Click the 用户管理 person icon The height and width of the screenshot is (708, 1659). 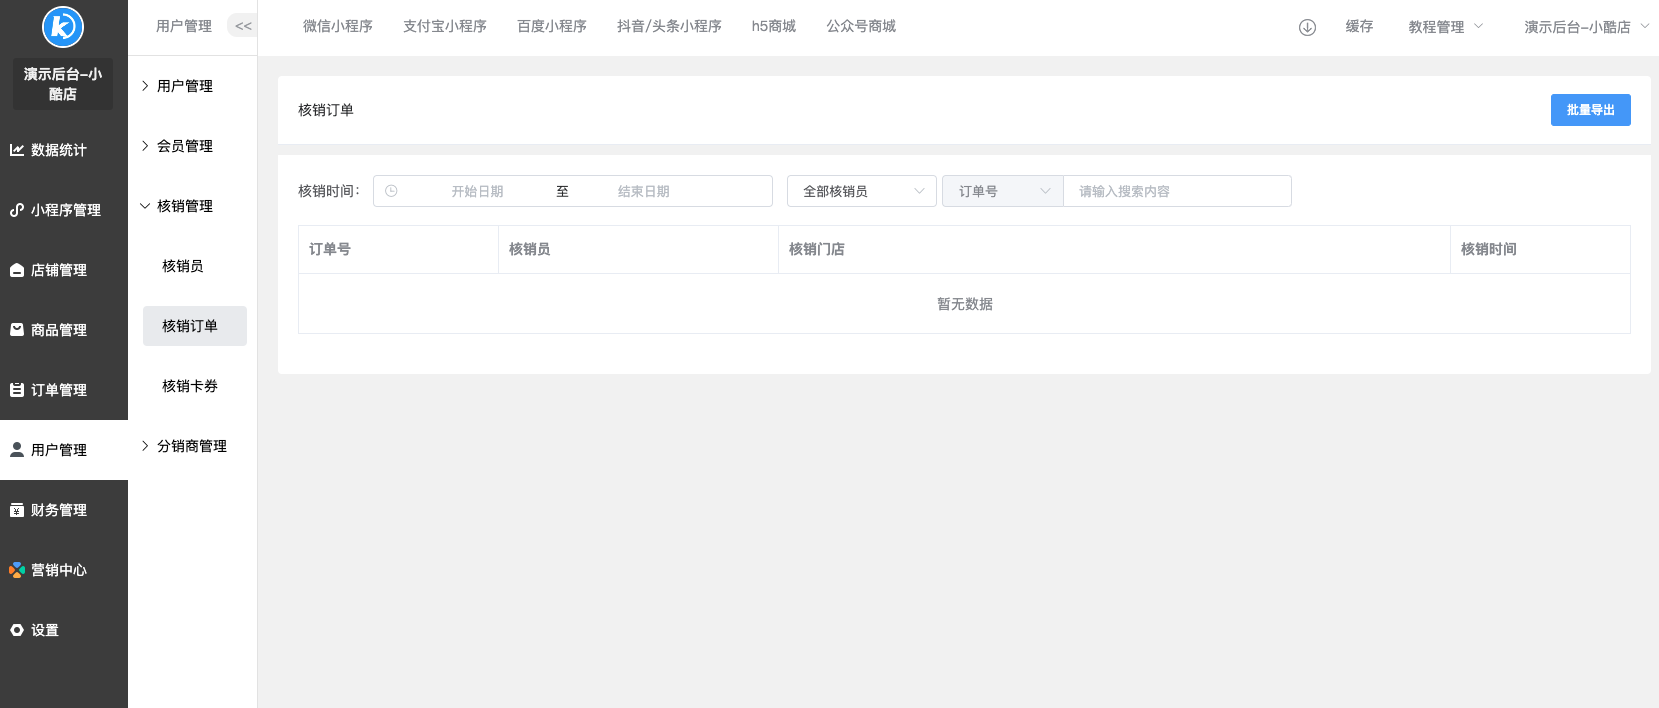pos(17,450)
